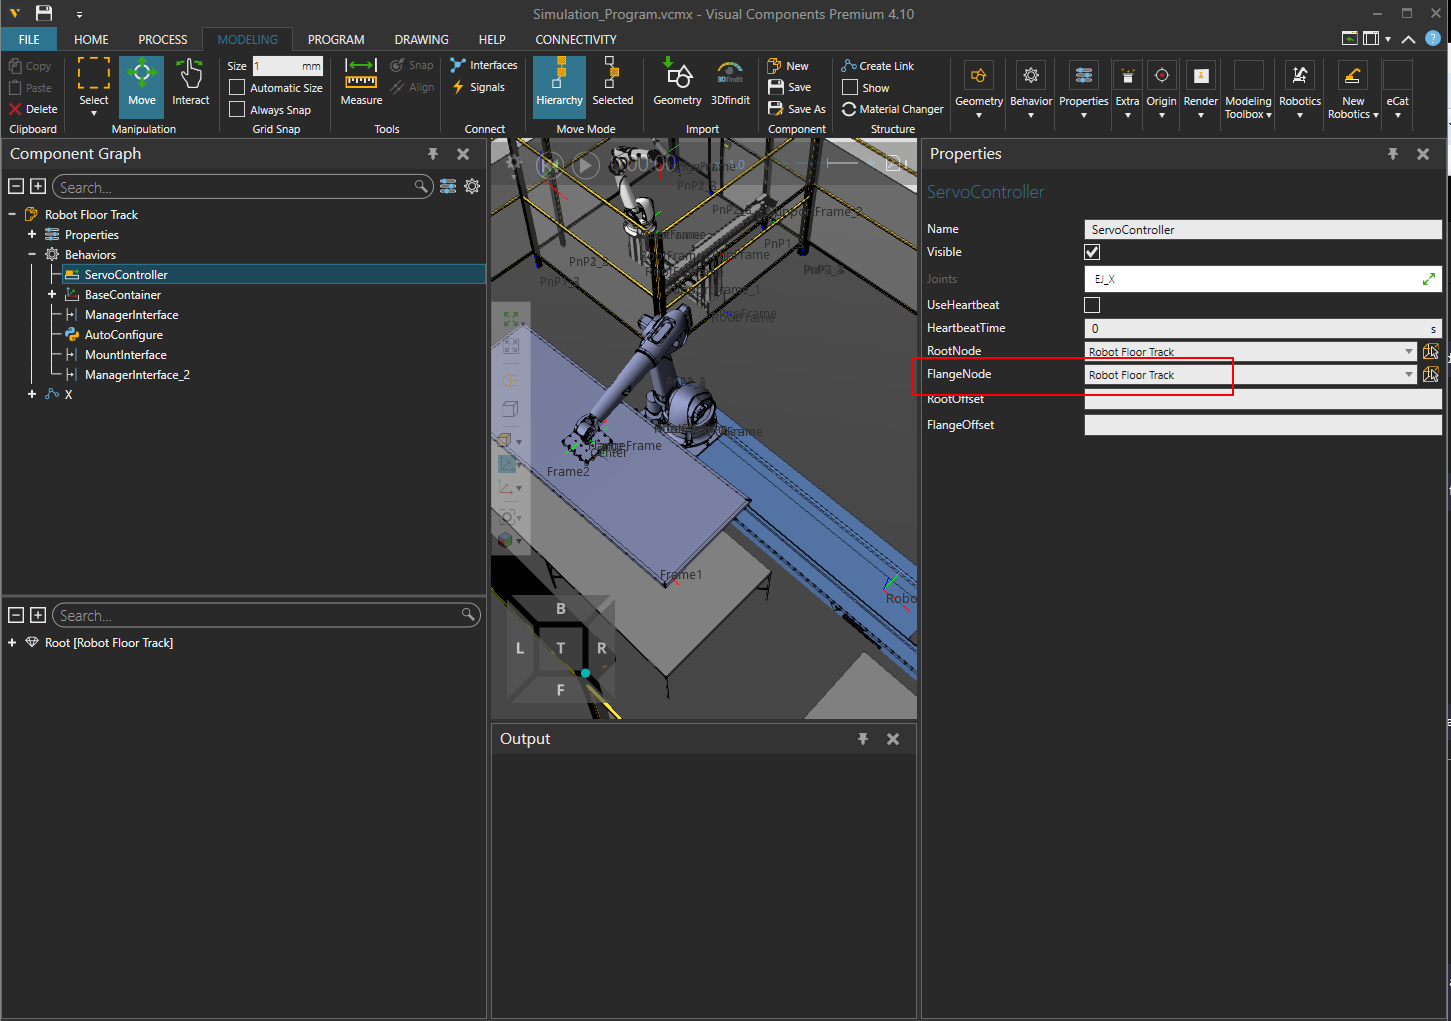Image resolution: width=1451 pixels, height=1021 pixels.
Task: Open the CONNECTIVITY ribbon tab
Action: [575, 40]
